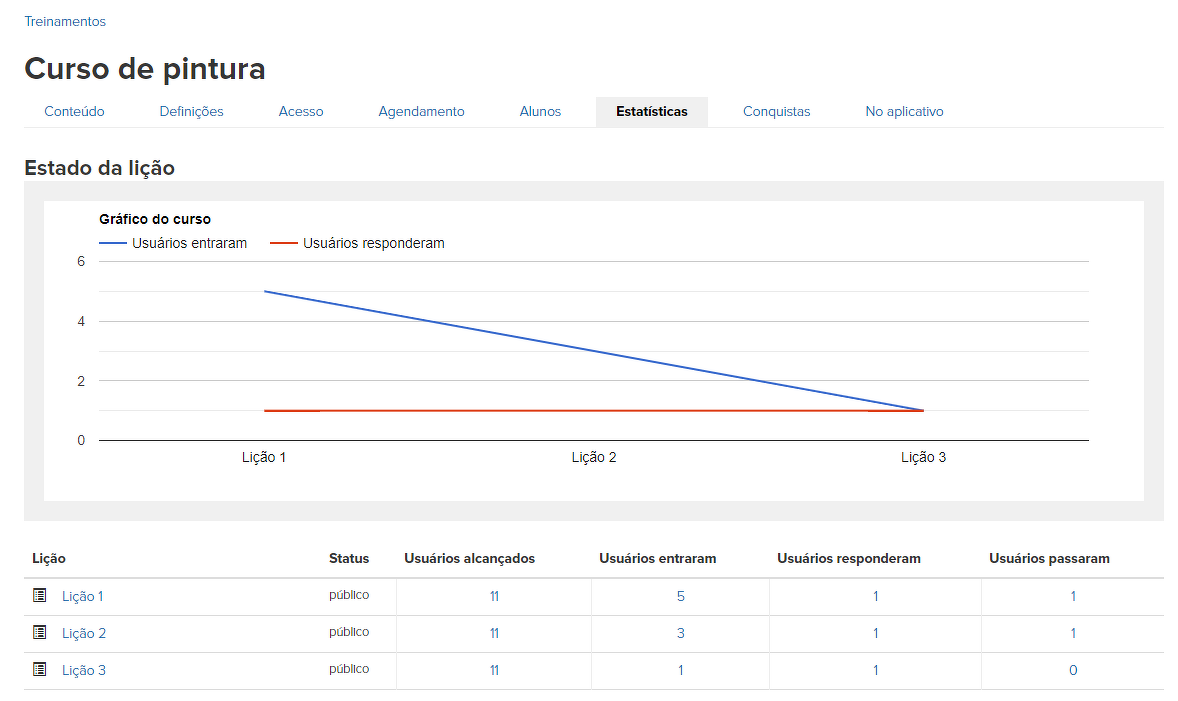
Task: Open the Lição 1 link in table
Action: 83,597
